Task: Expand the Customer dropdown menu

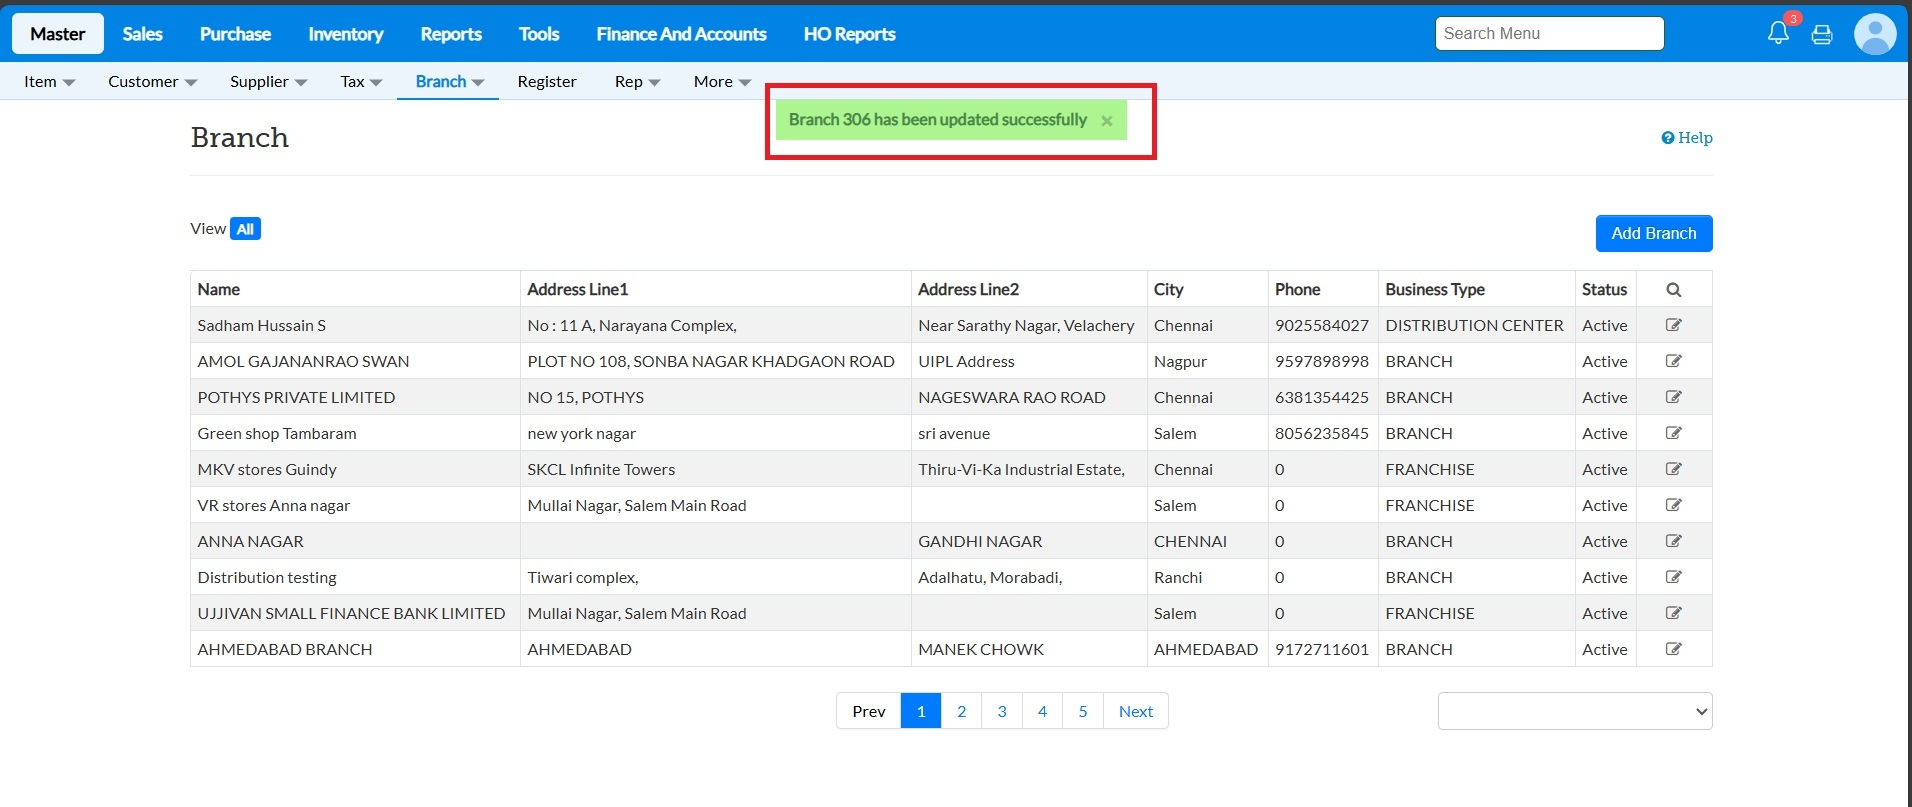Action: pyautogui.click(x=152, y=82)
